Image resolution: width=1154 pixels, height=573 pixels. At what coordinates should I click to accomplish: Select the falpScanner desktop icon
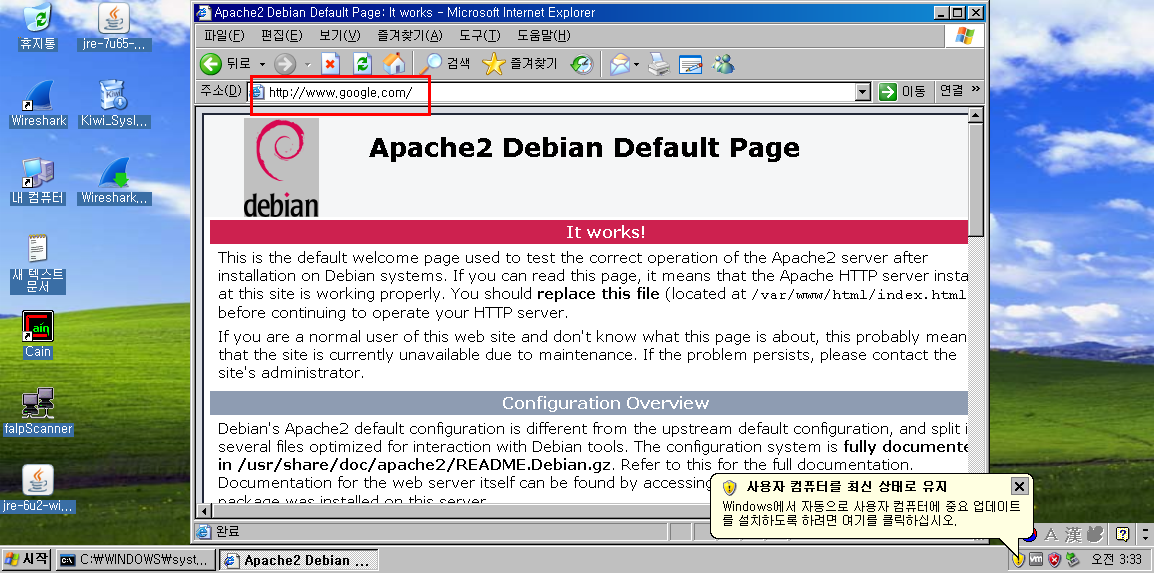pos(38,412)
